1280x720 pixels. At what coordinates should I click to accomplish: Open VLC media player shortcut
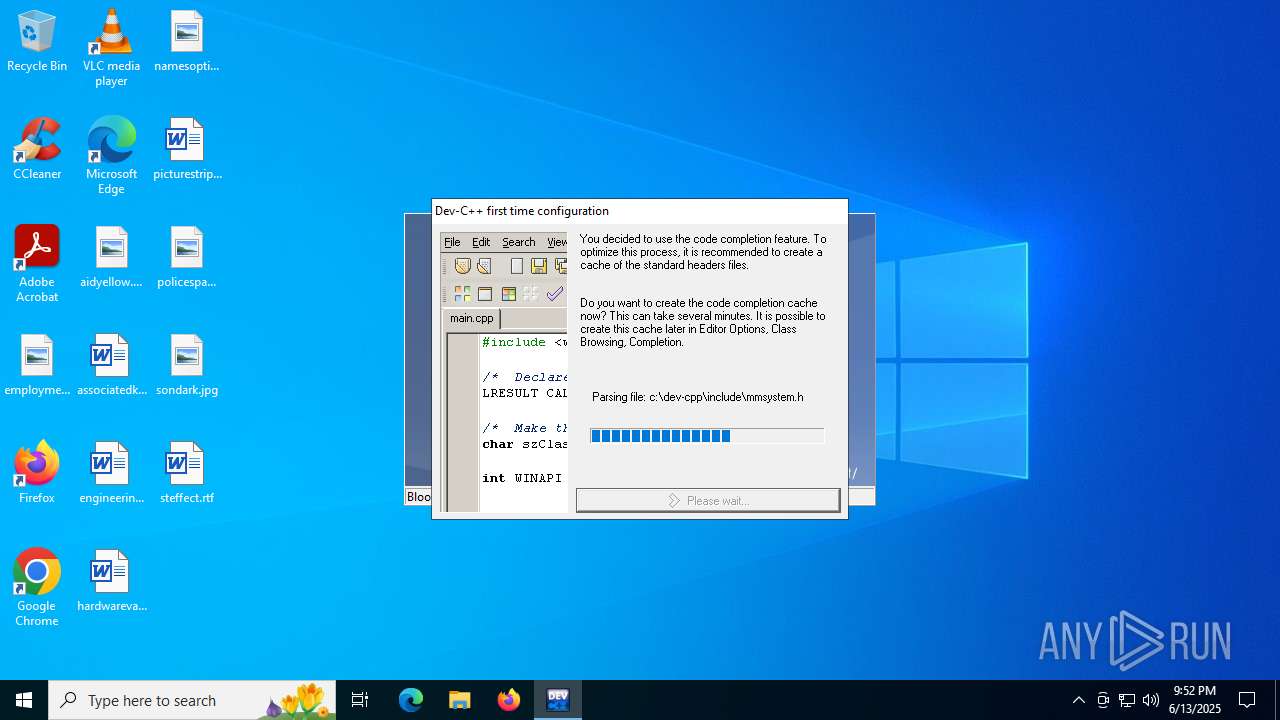tap(111, 48)
